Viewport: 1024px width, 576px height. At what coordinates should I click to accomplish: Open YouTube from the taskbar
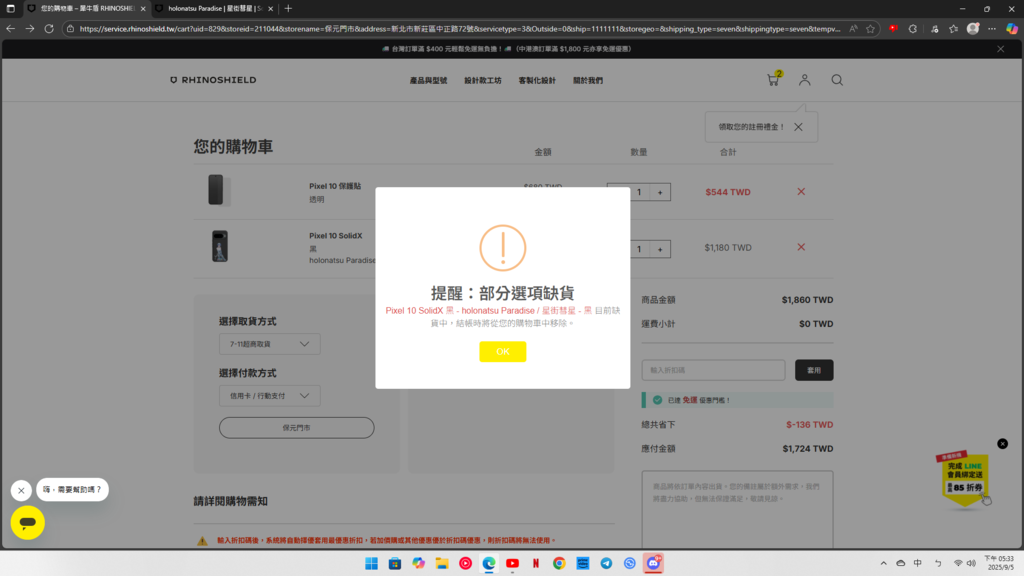(x=513, y=563)
